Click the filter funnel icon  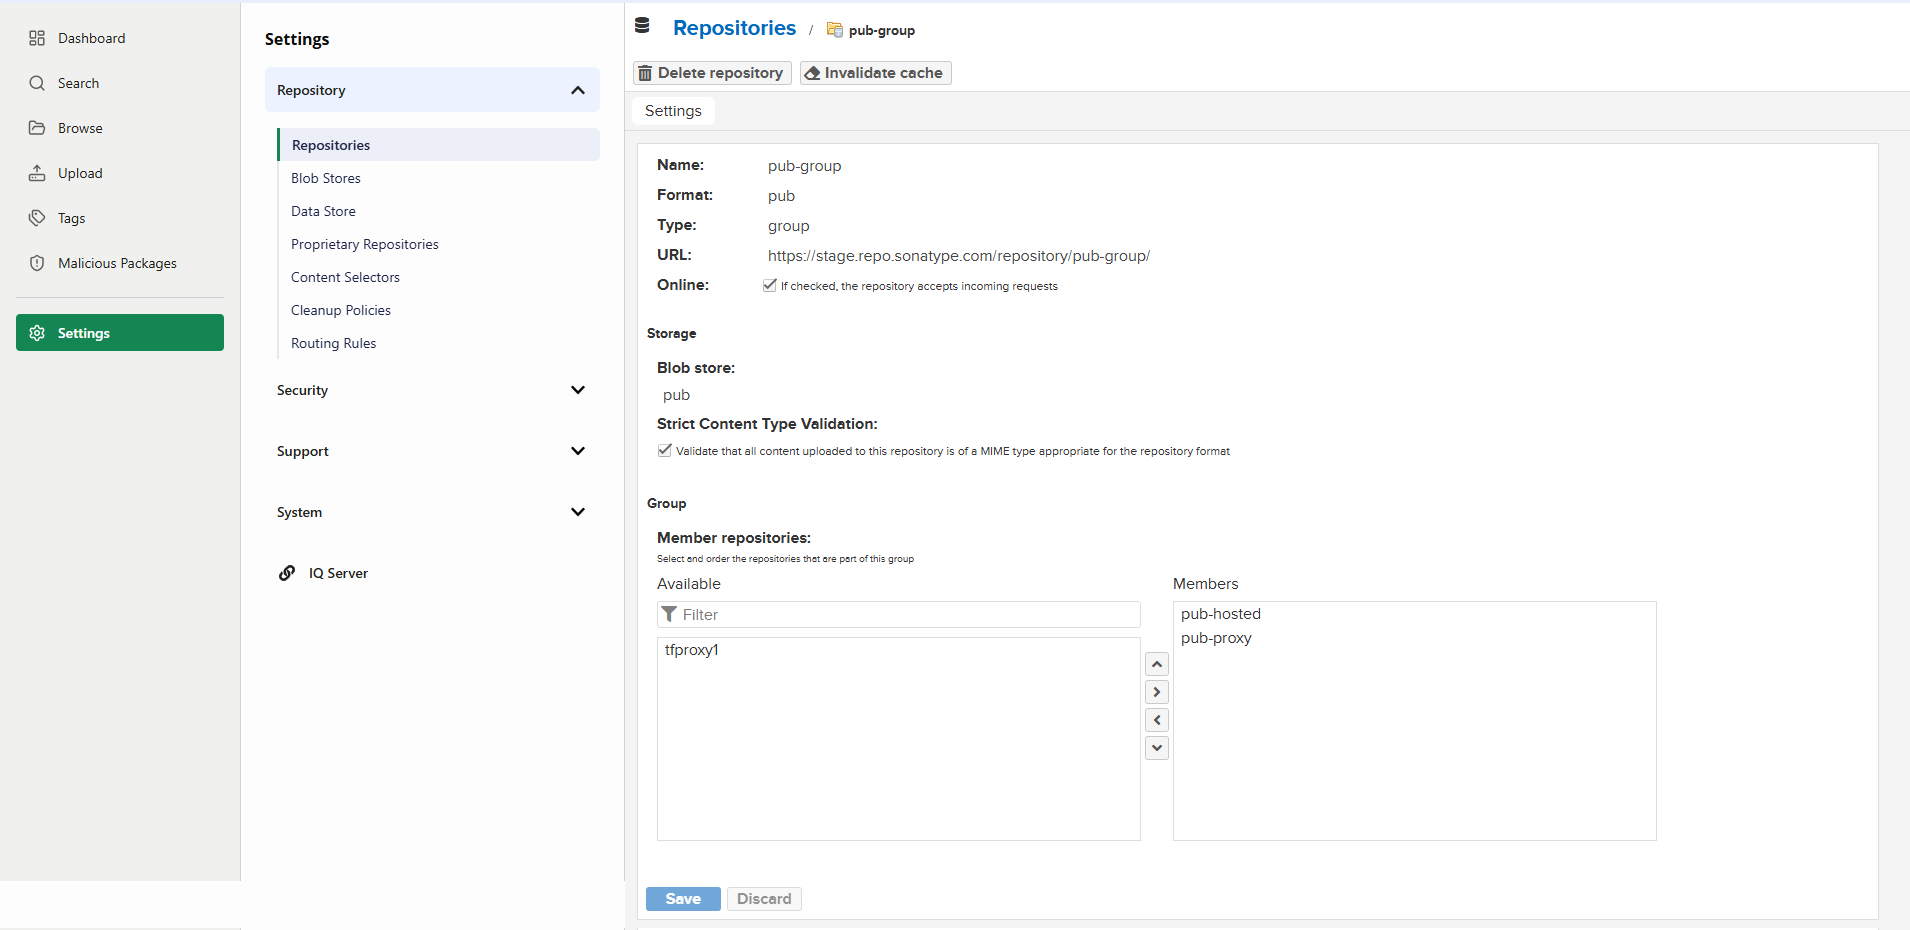[669, 614]
